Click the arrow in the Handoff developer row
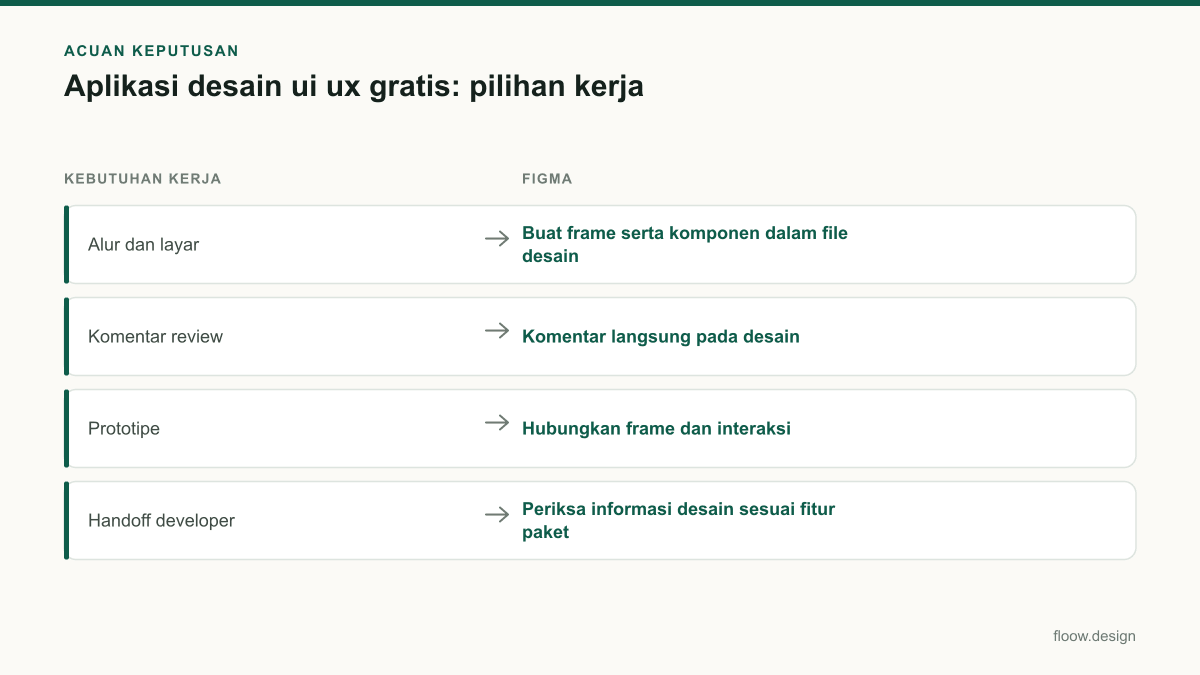This screenshot has width=1200, height=675. click(497, 514)
